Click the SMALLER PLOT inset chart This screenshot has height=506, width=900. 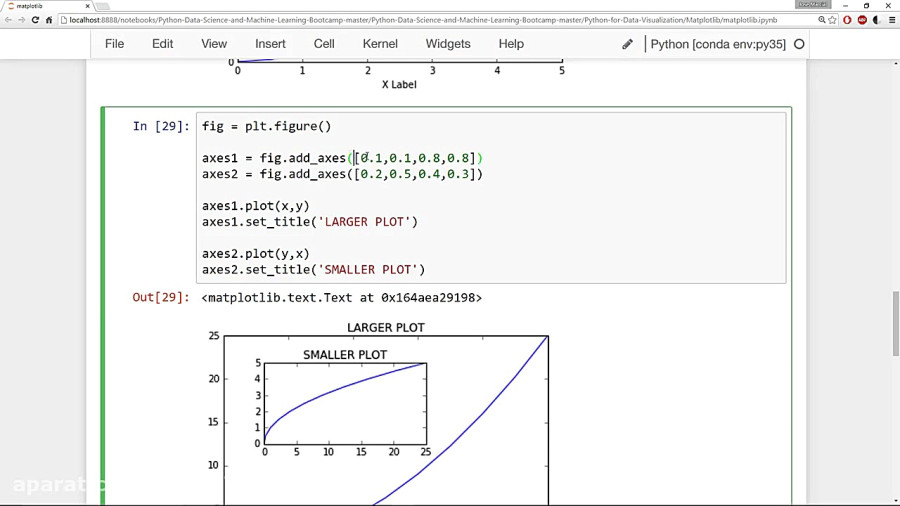345,403
